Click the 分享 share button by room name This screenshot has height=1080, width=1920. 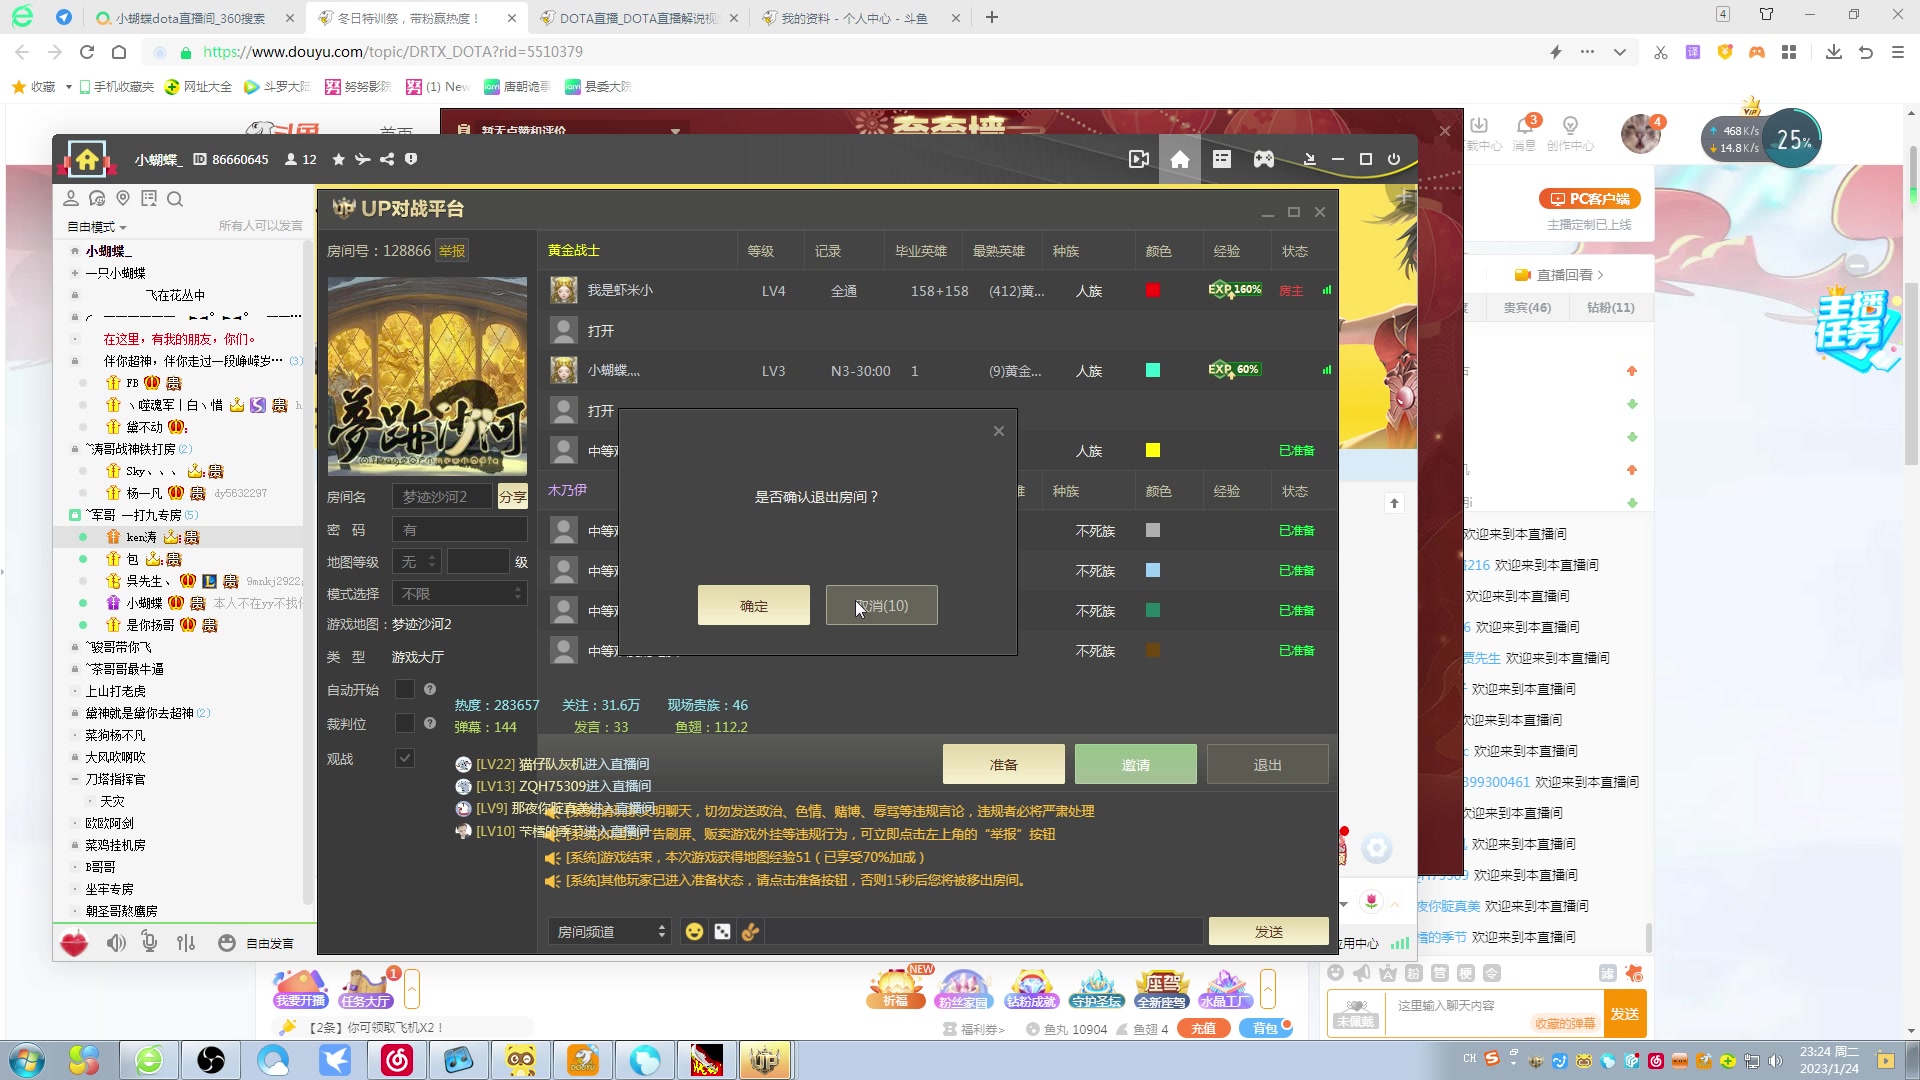[512, 496]
